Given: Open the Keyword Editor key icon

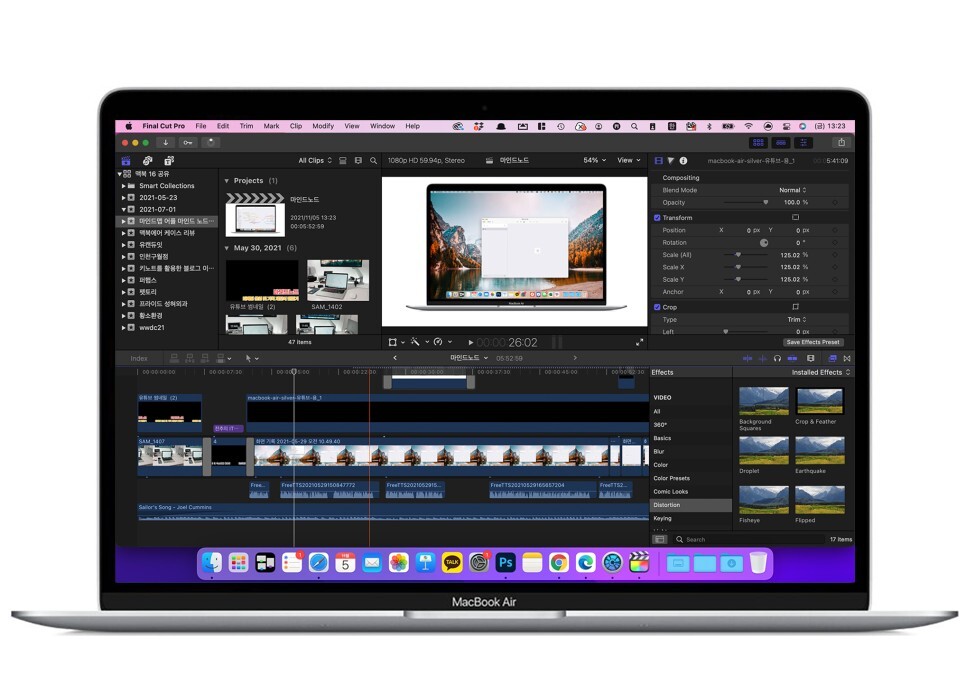Looking at the screenshot, I should click(x=188, y=142).
